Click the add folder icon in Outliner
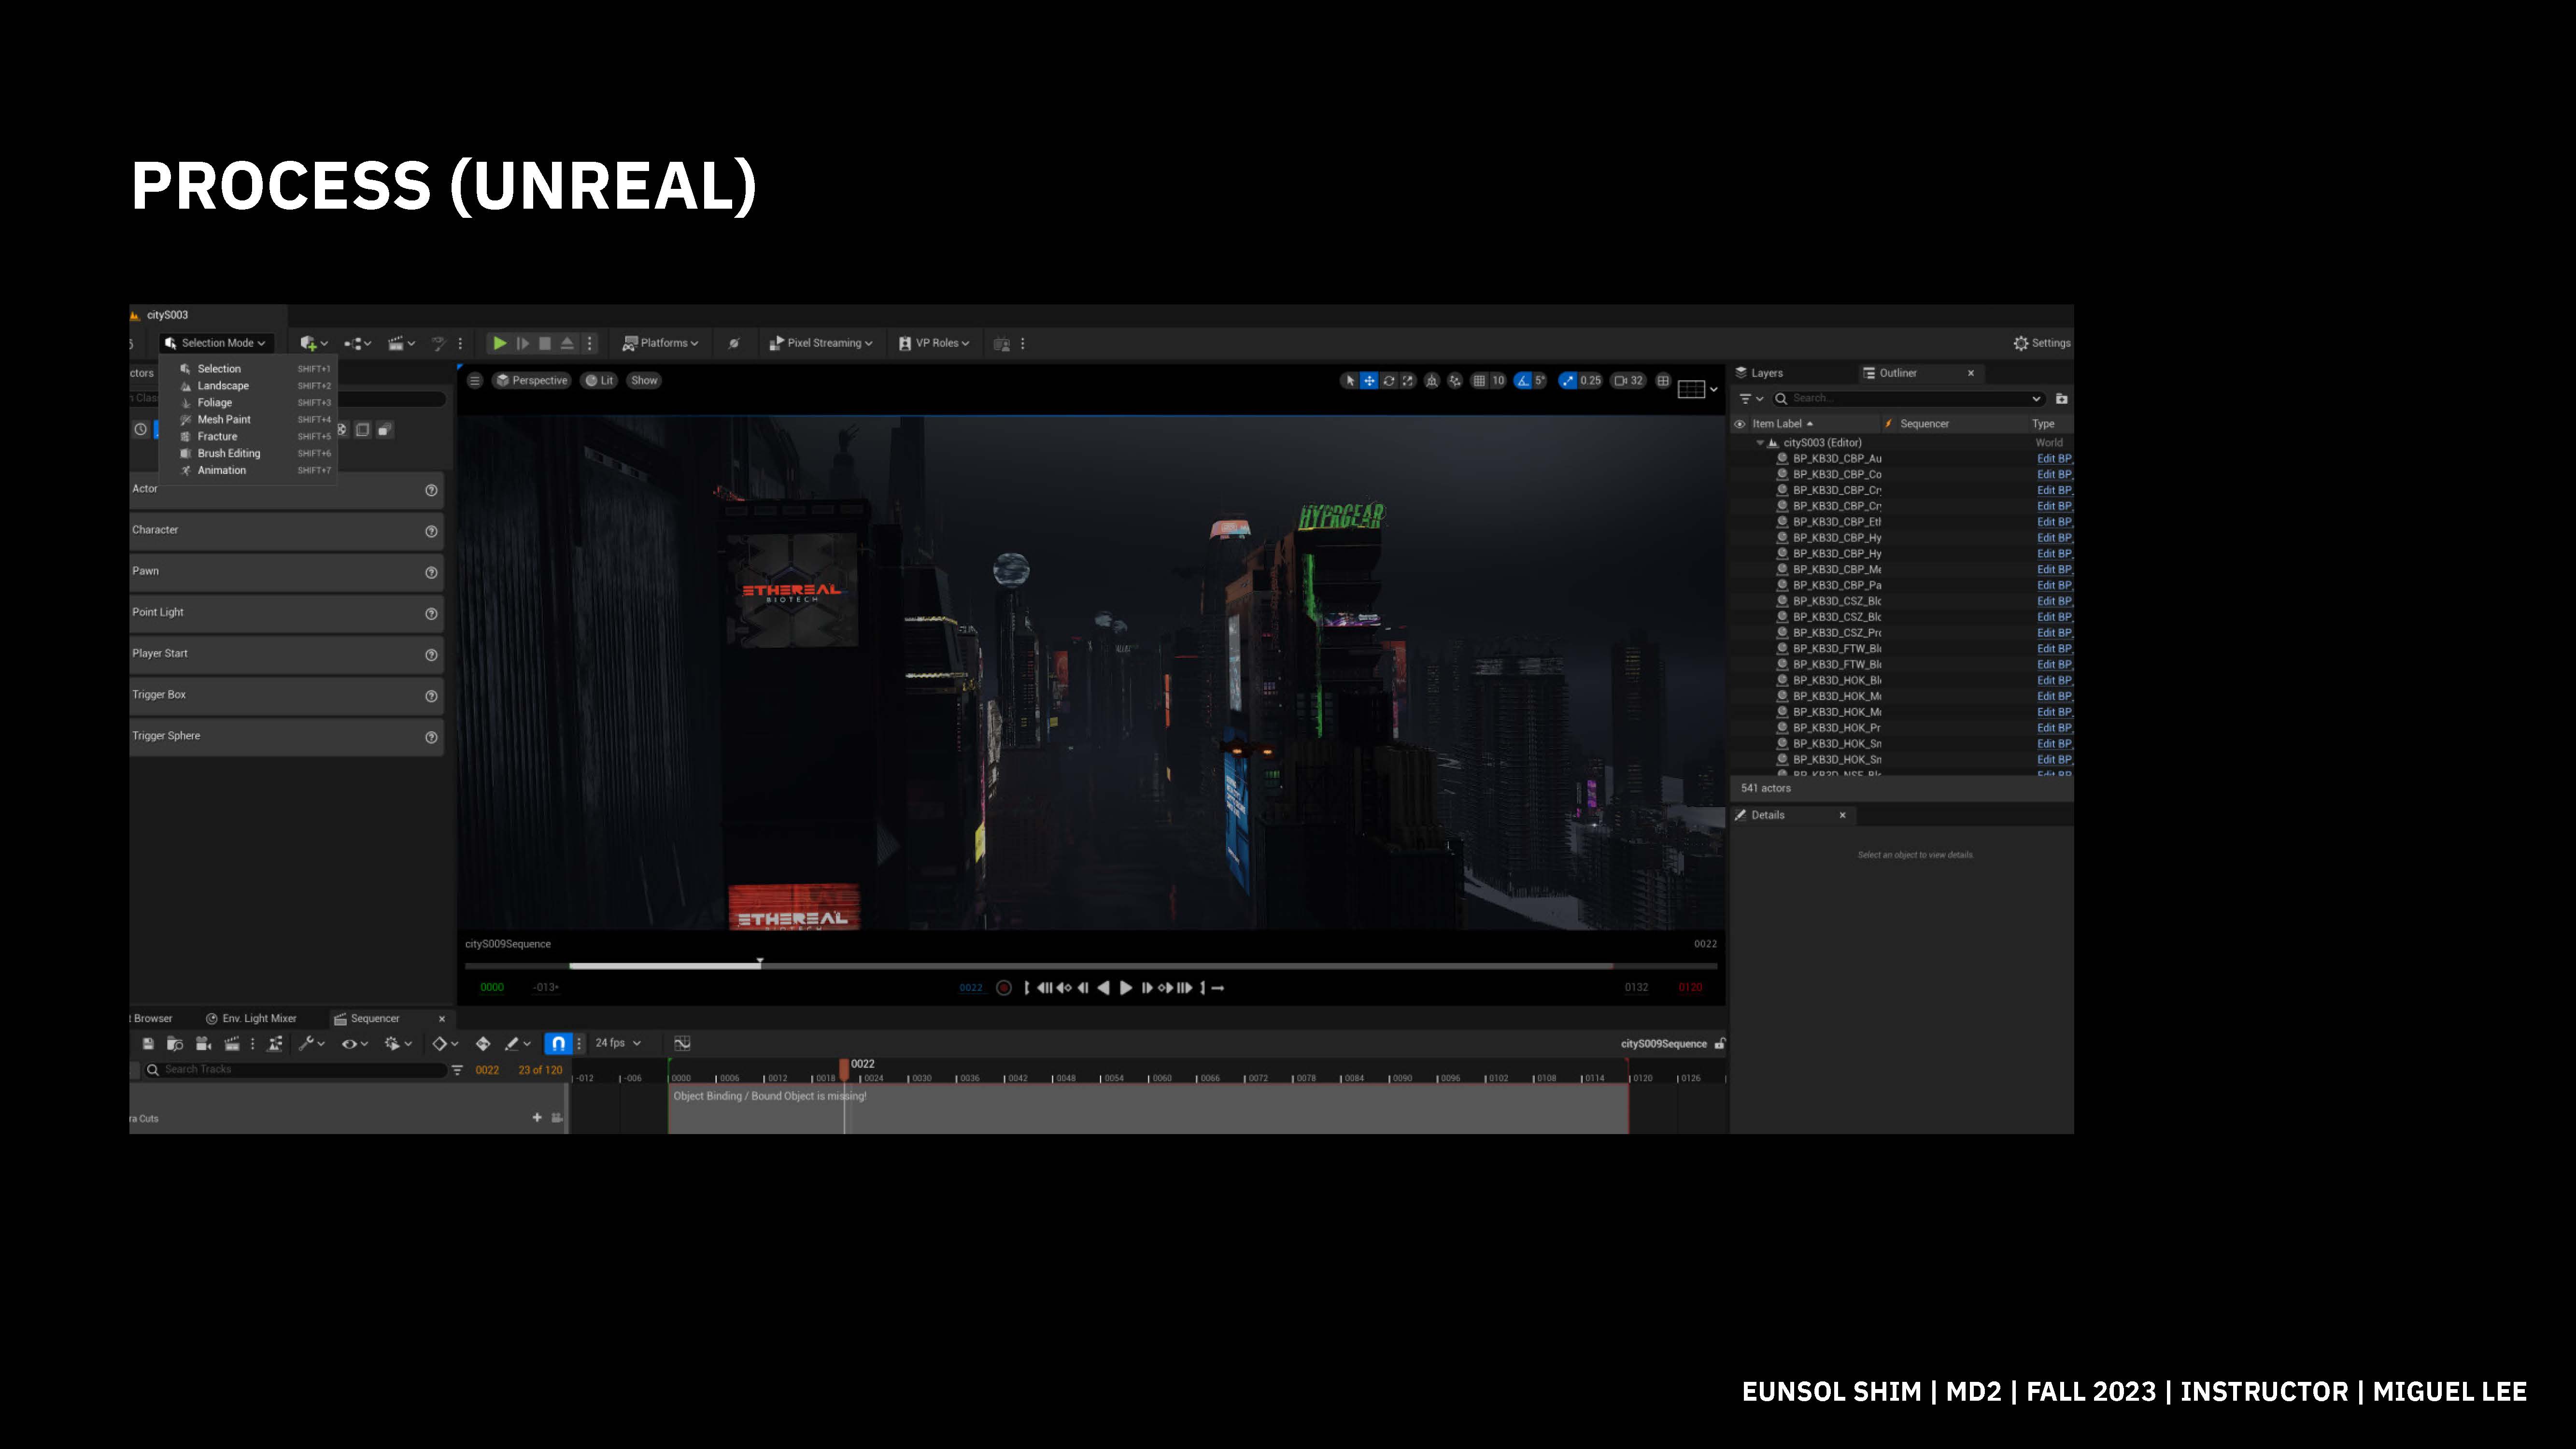 (x=2061, y=398)
